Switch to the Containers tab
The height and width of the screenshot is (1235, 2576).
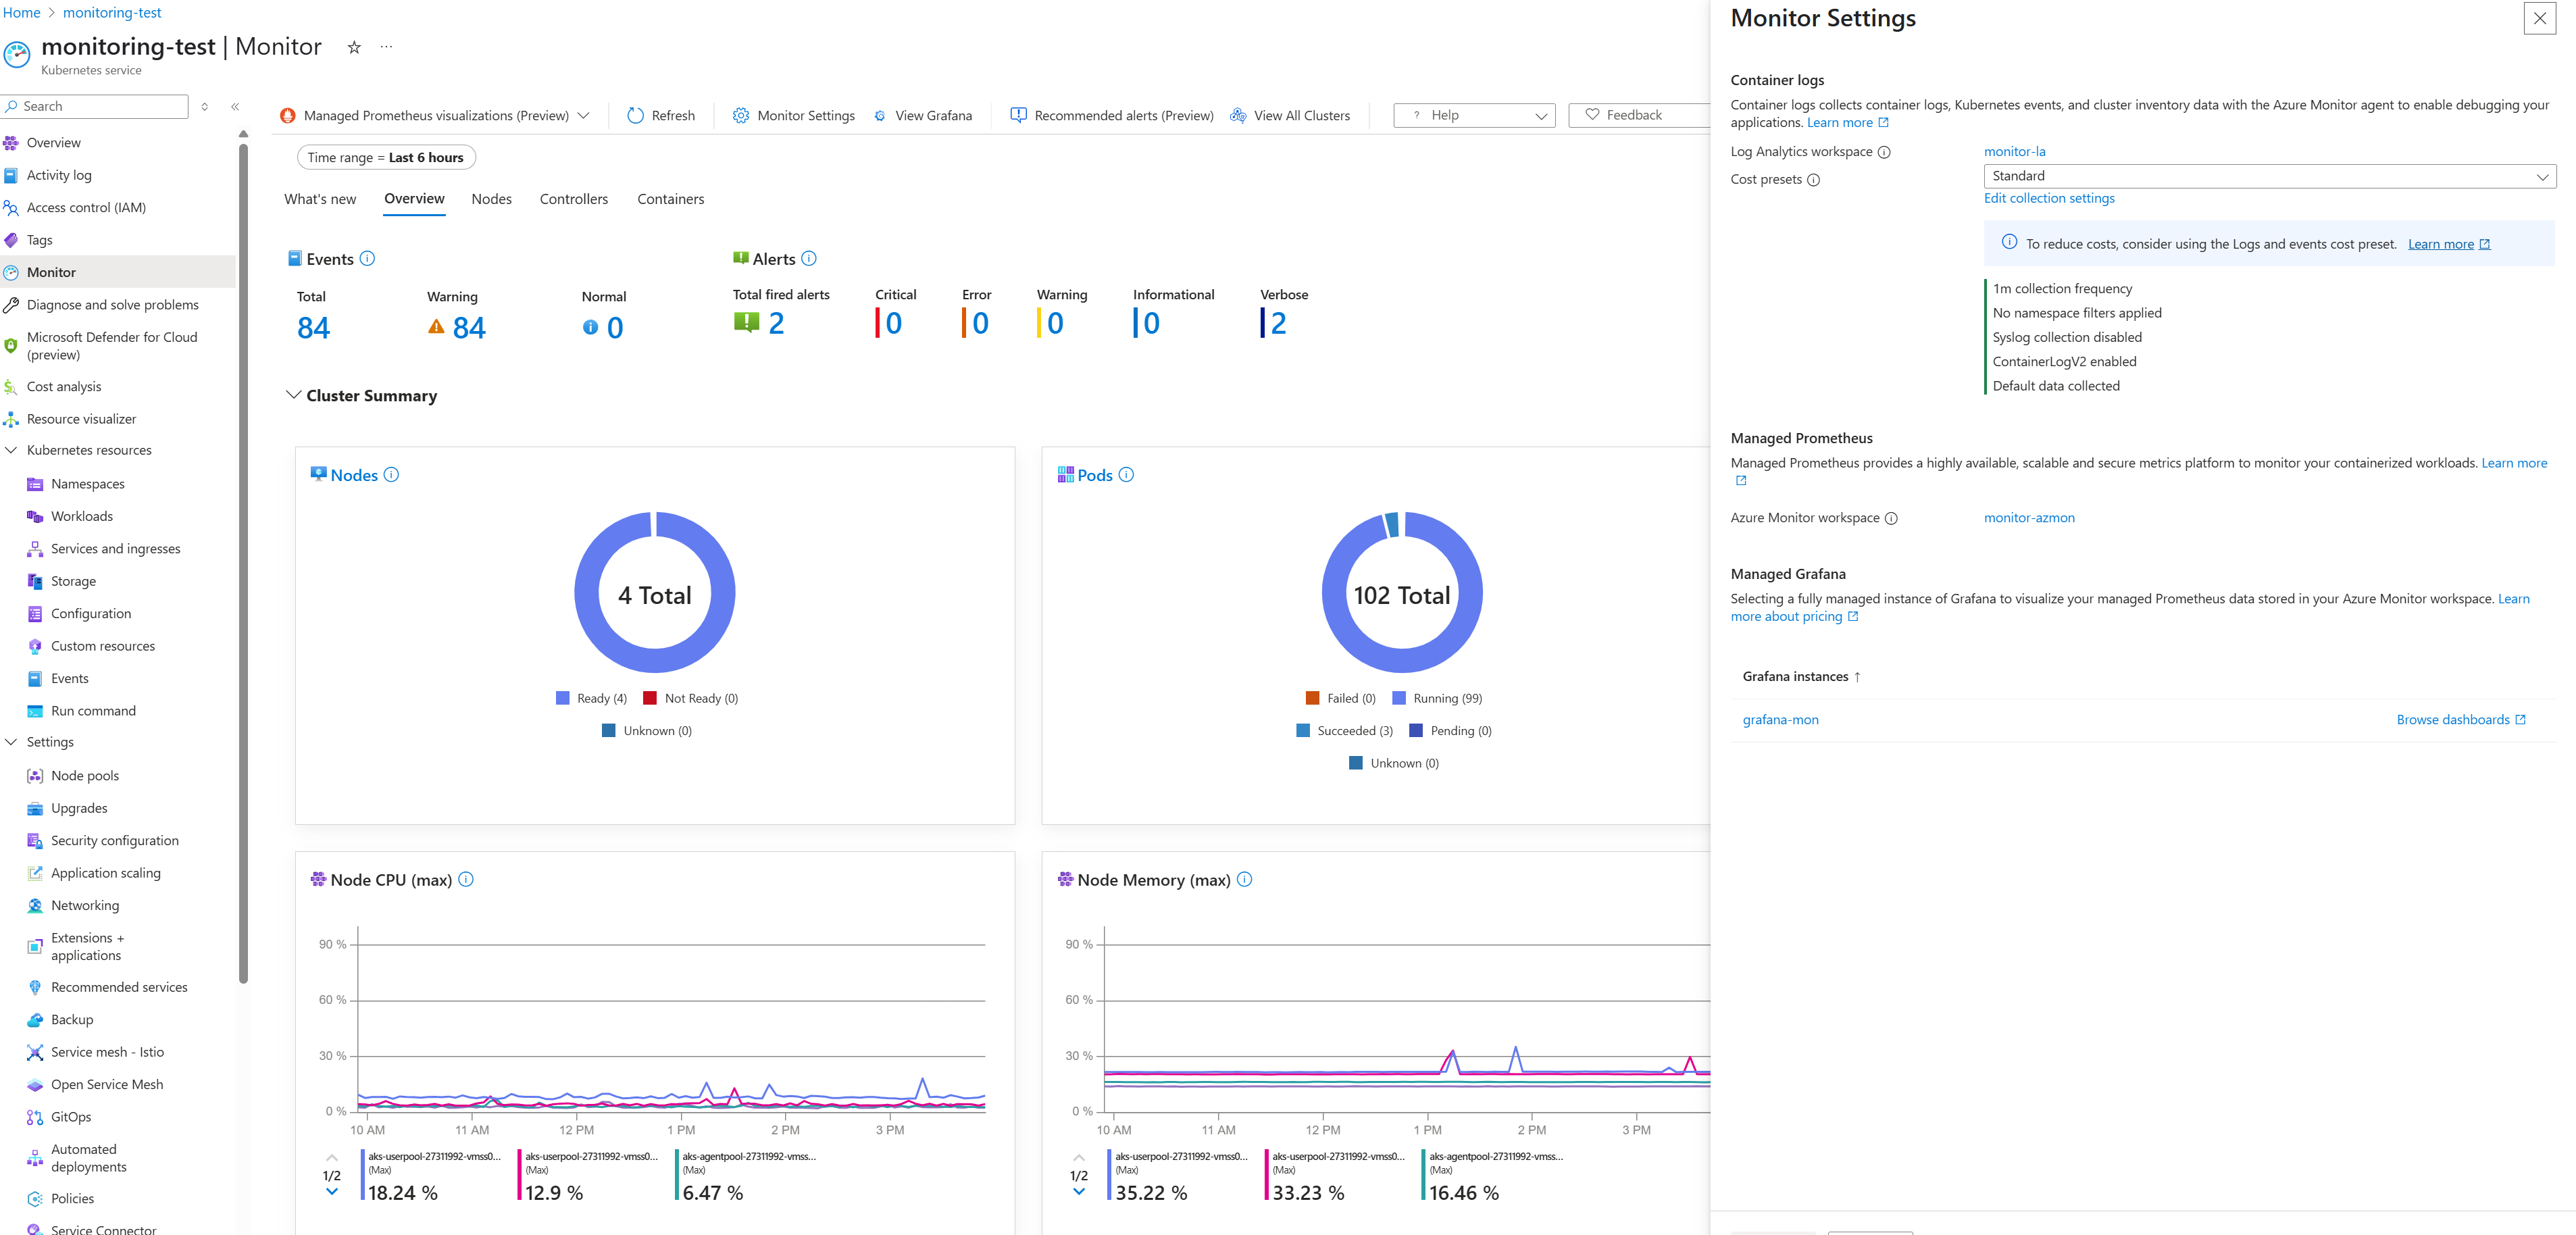(670, 199)
